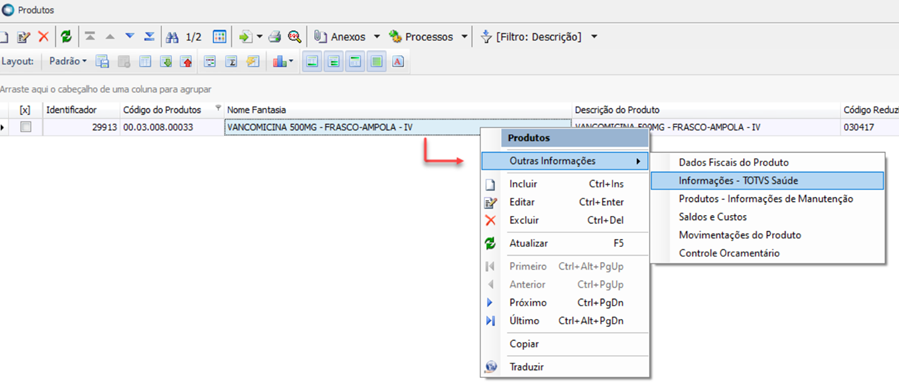Click the grouped rows layout icon
This screenshot has height=386, width=900.
click(210, 61)
